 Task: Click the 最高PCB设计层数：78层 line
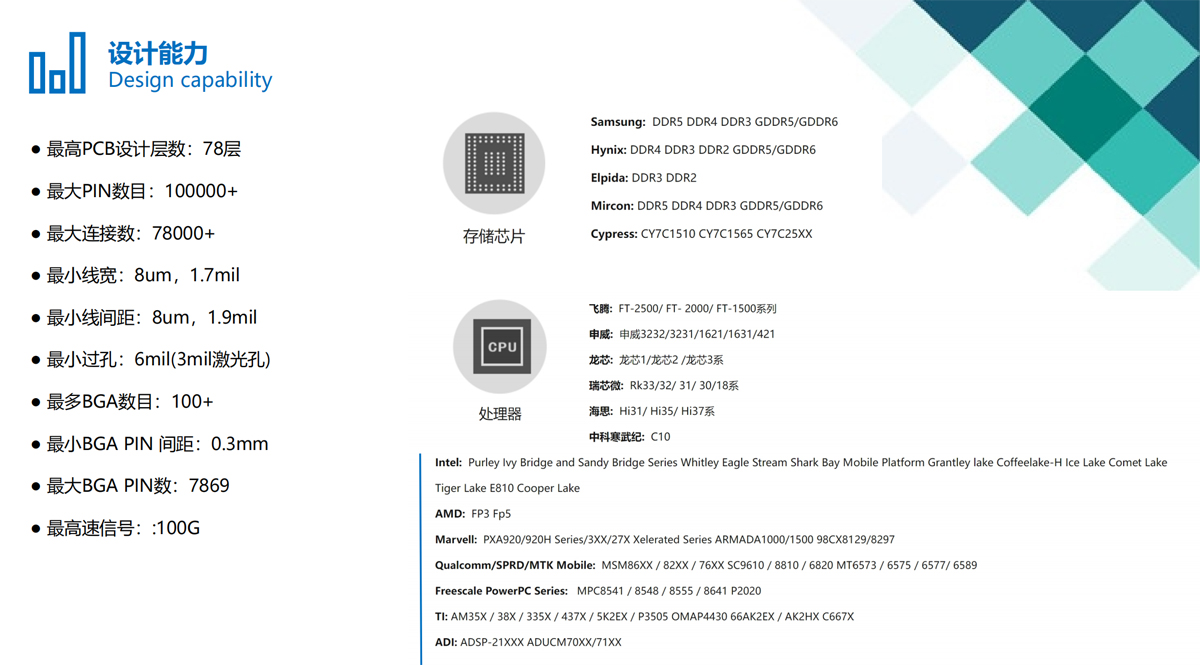[136, 149]
